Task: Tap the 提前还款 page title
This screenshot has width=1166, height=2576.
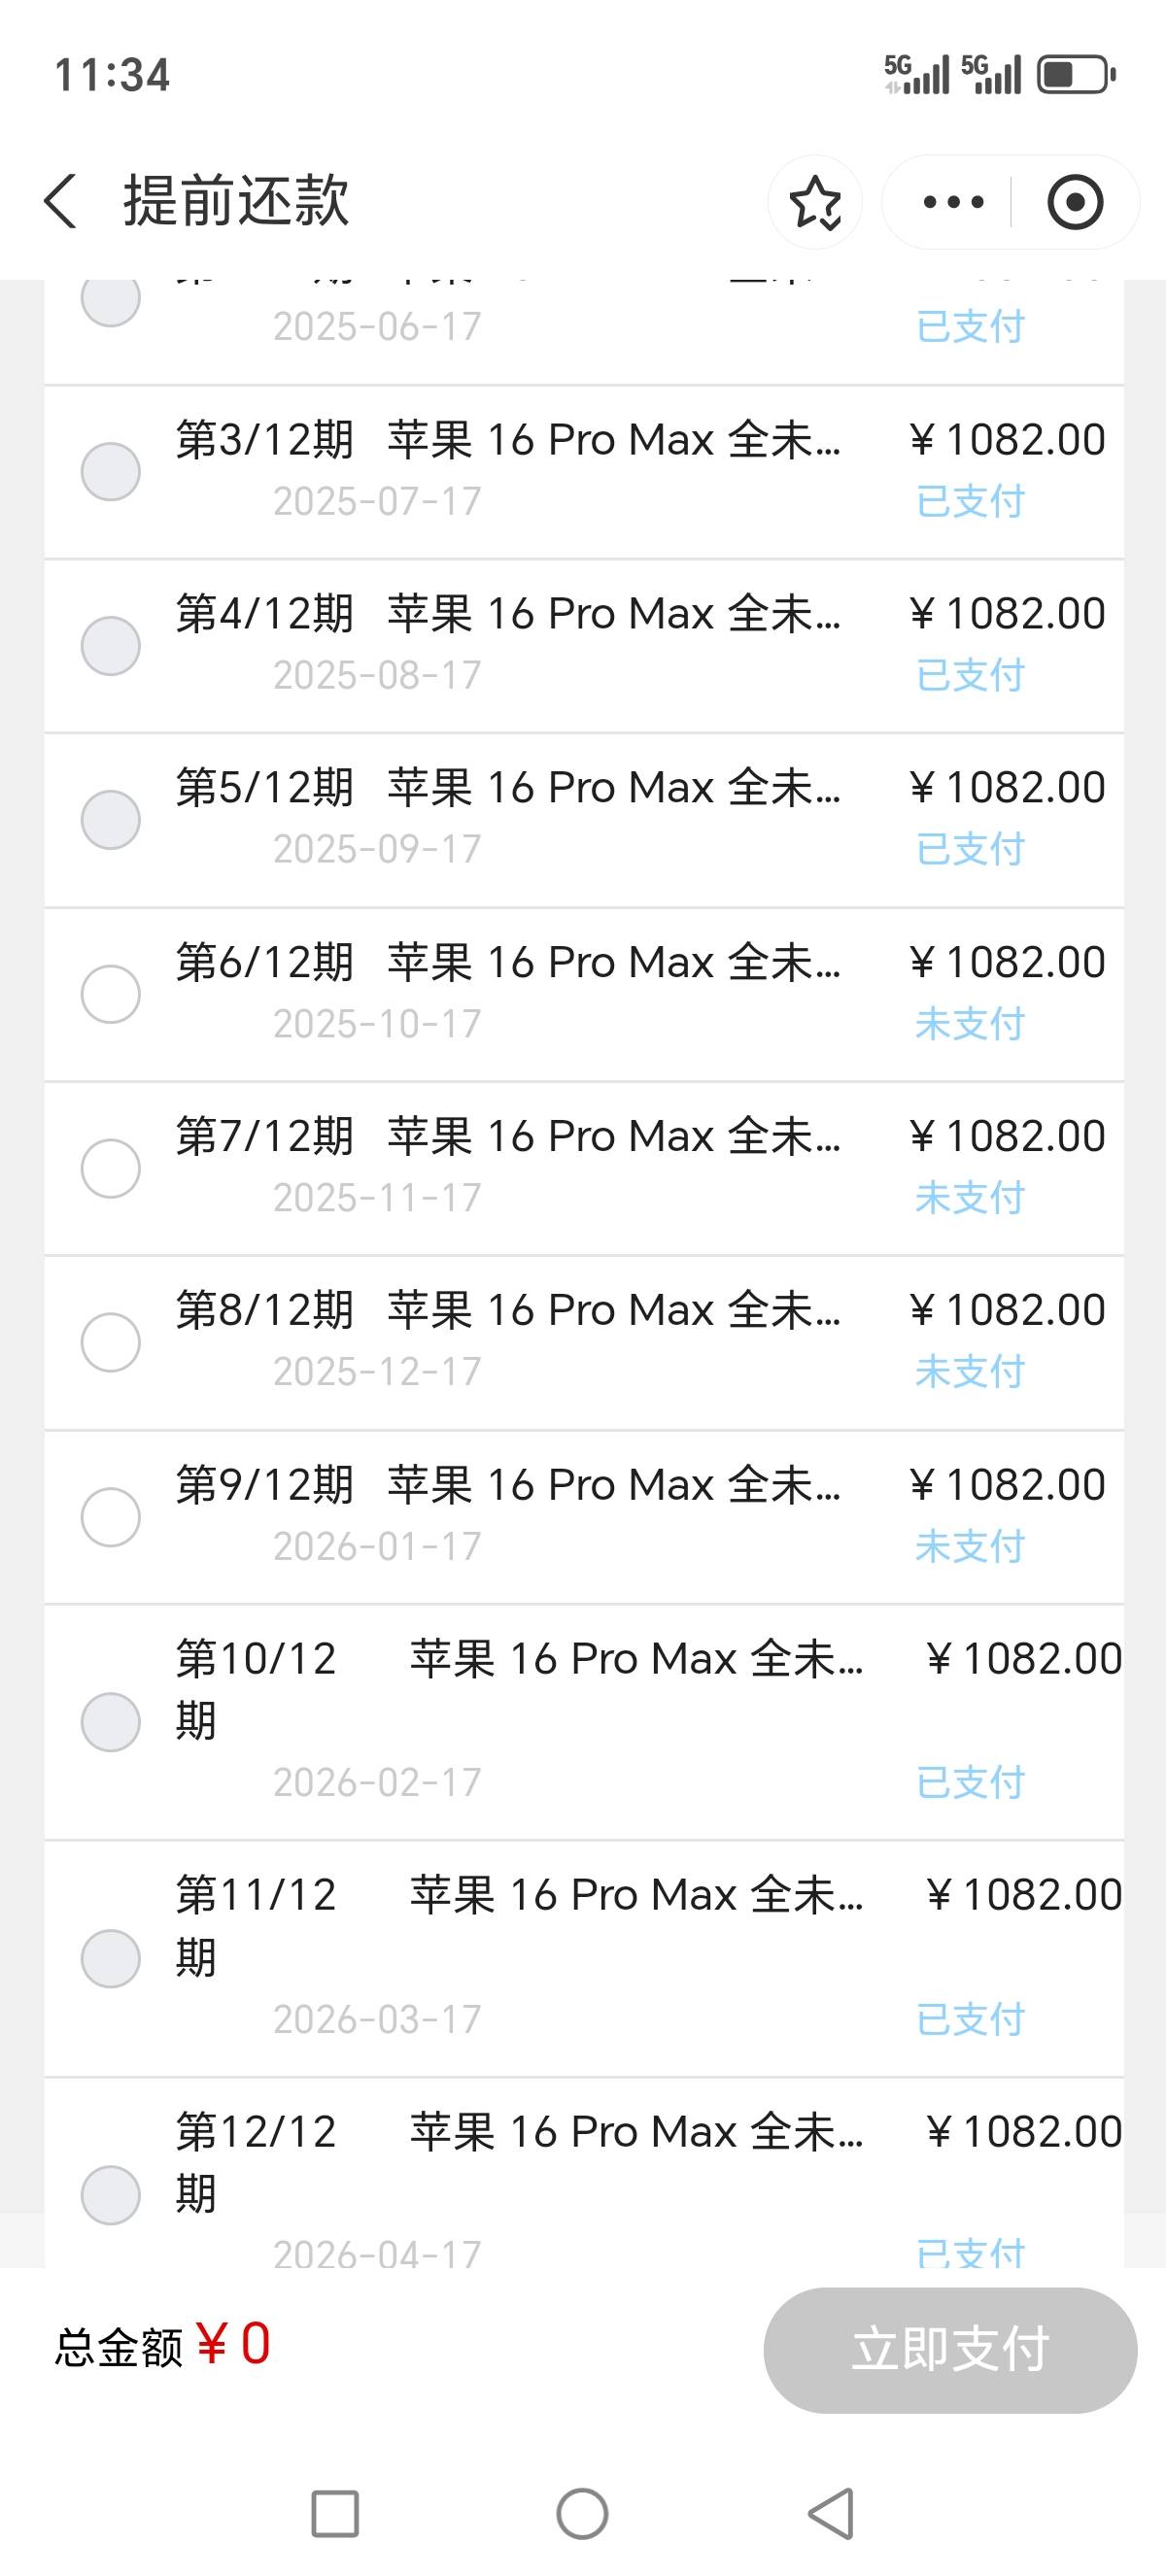Action: click(236, 201)
